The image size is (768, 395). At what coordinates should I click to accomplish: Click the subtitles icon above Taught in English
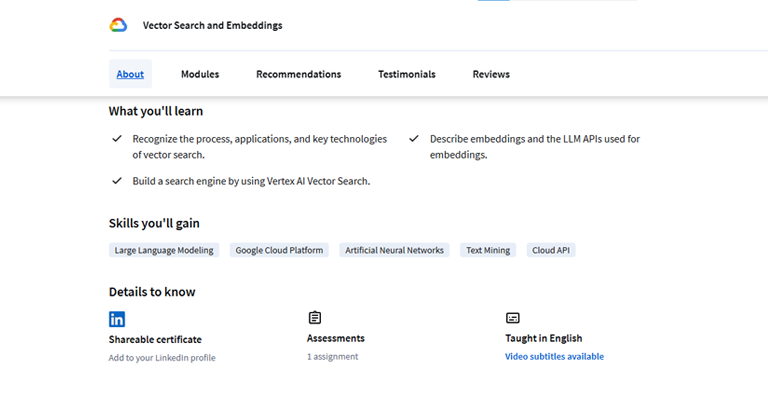[x=512, y=318]
